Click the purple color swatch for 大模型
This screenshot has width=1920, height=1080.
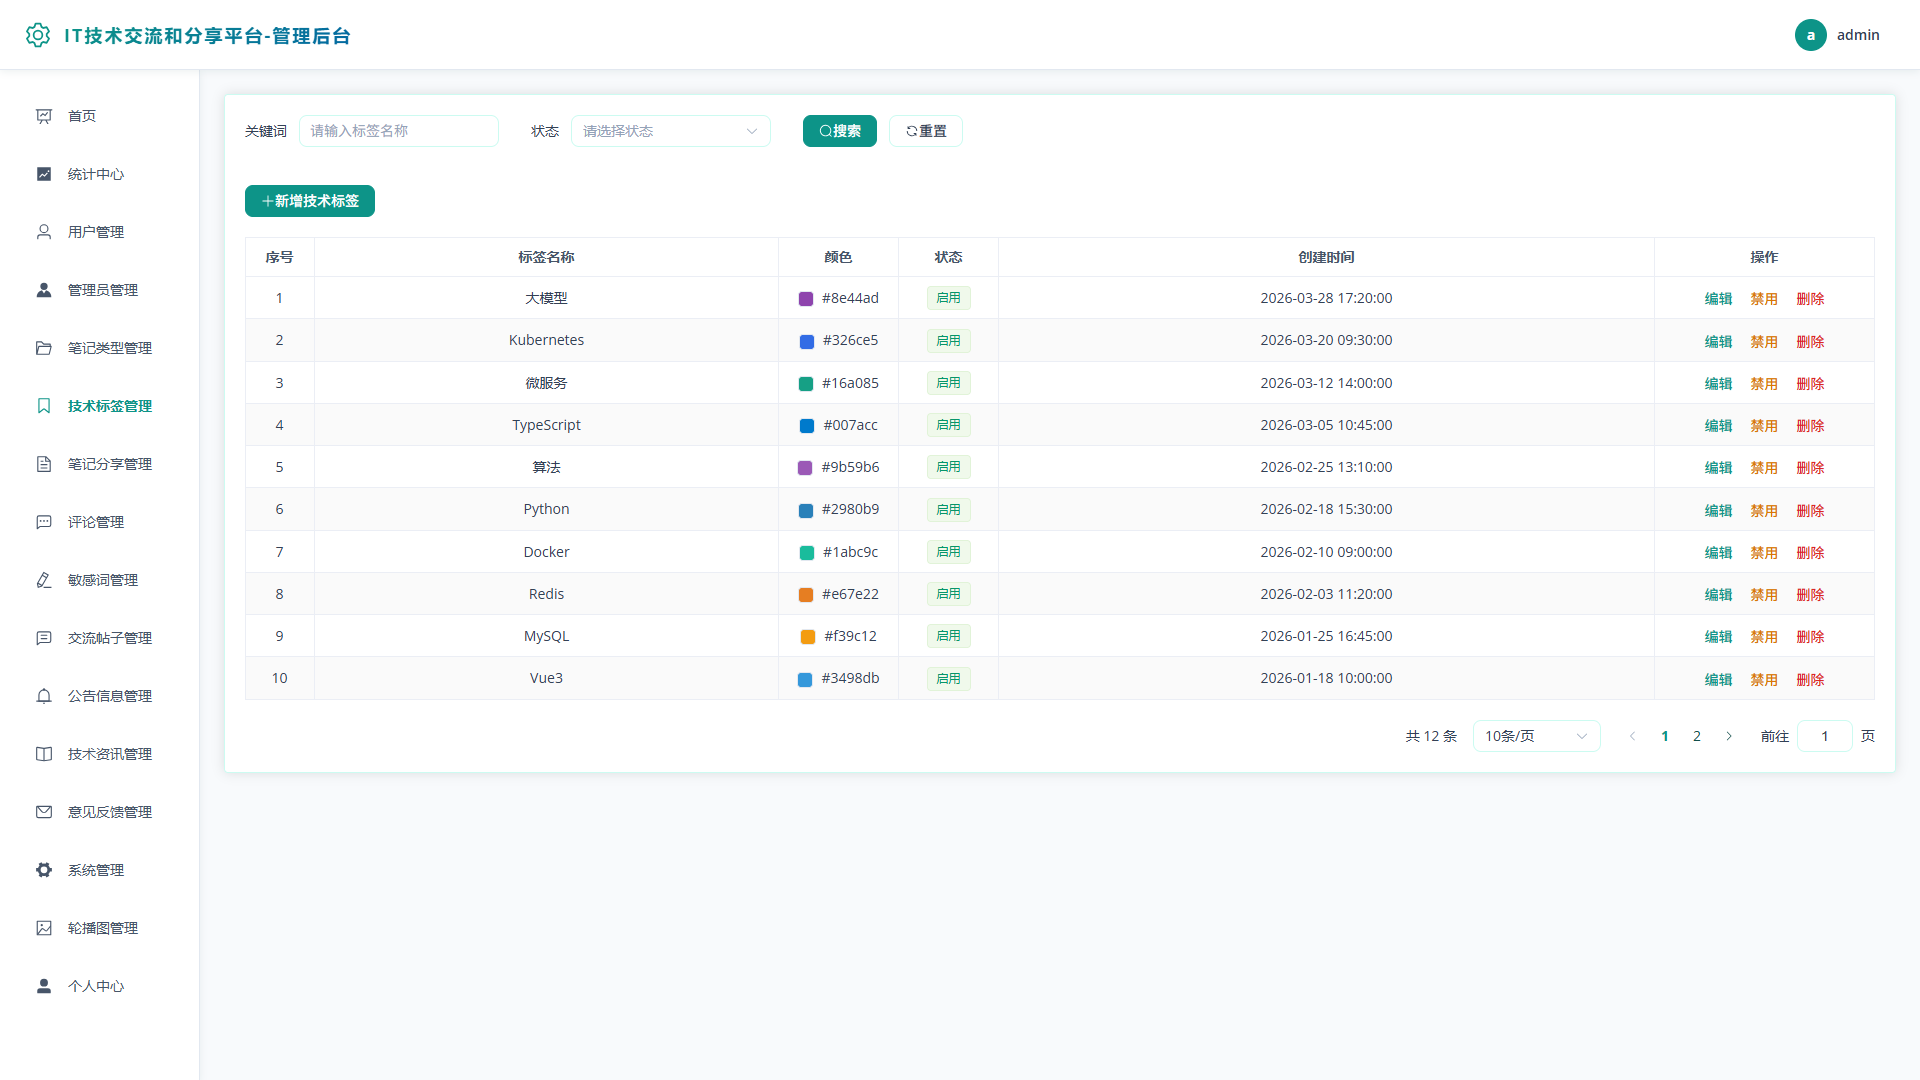tap(806, 299)
